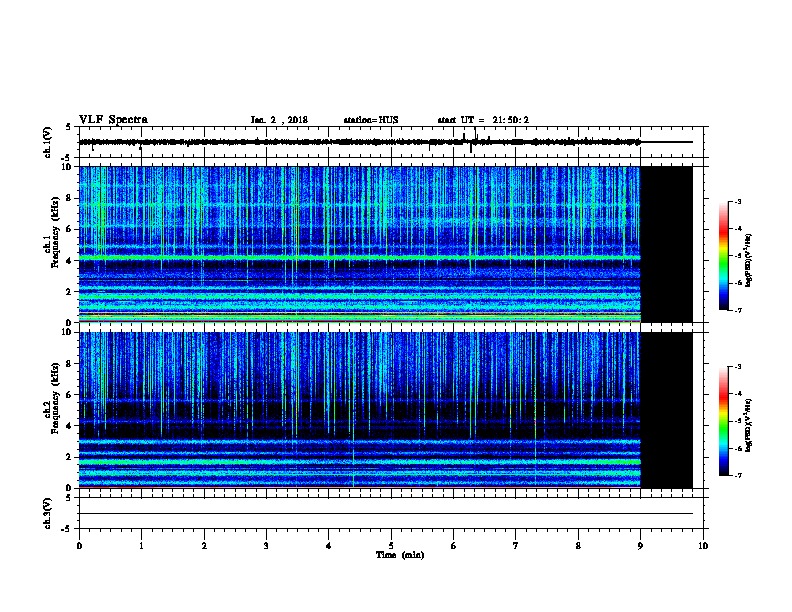
Task: Click the "station=HUS" header label
Action: pos(371,120)
